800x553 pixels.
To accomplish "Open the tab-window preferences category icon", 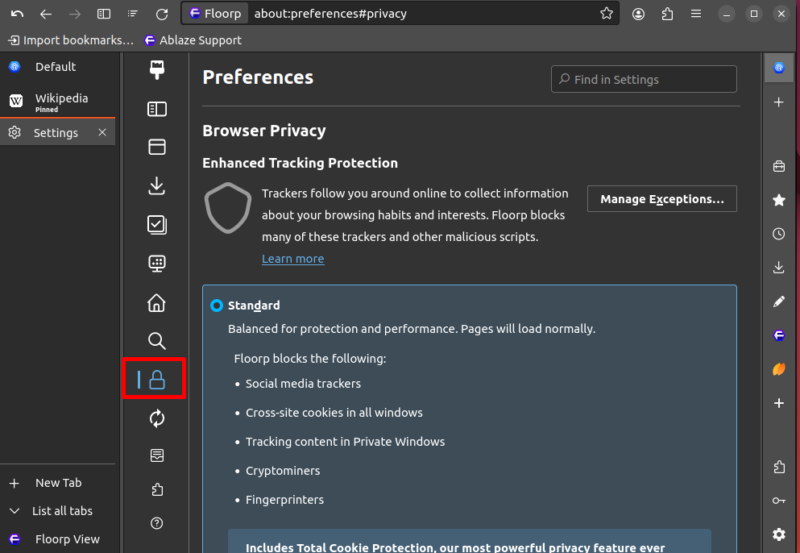I will tap(157, 147).
